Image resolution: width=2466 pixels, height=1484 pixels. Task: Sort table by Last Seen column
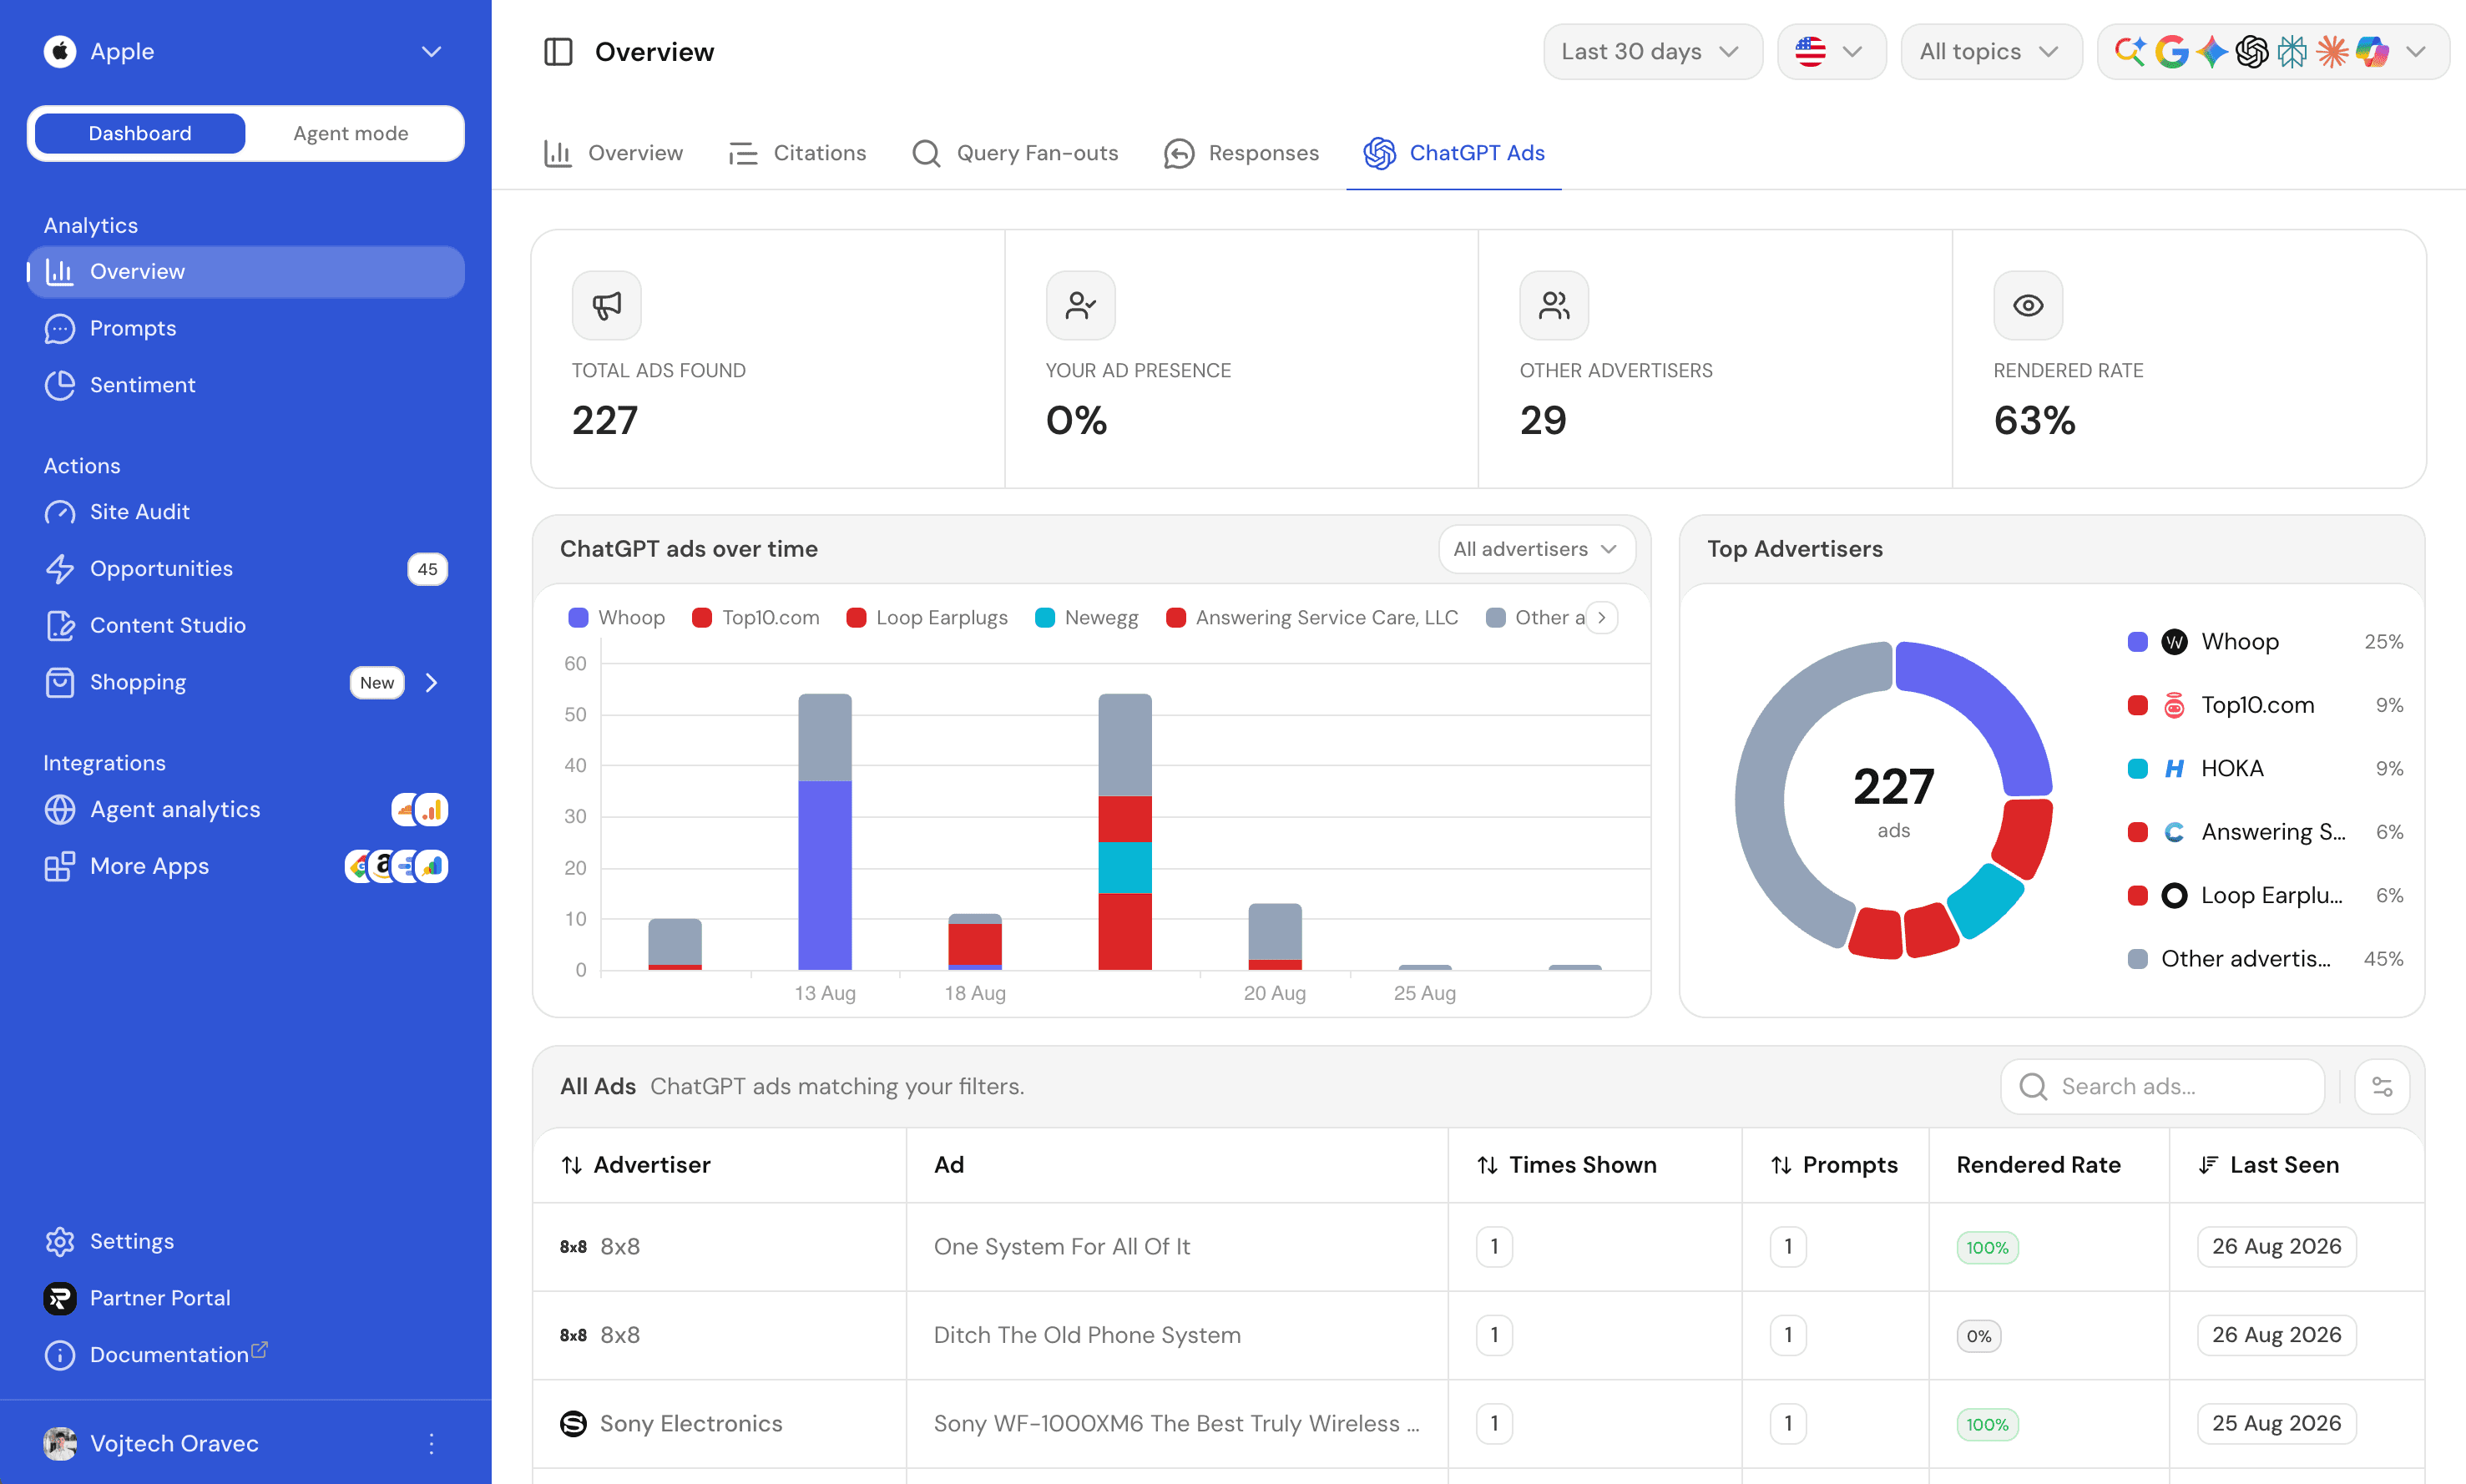pyautogui.click(x=2269, y=1165)
